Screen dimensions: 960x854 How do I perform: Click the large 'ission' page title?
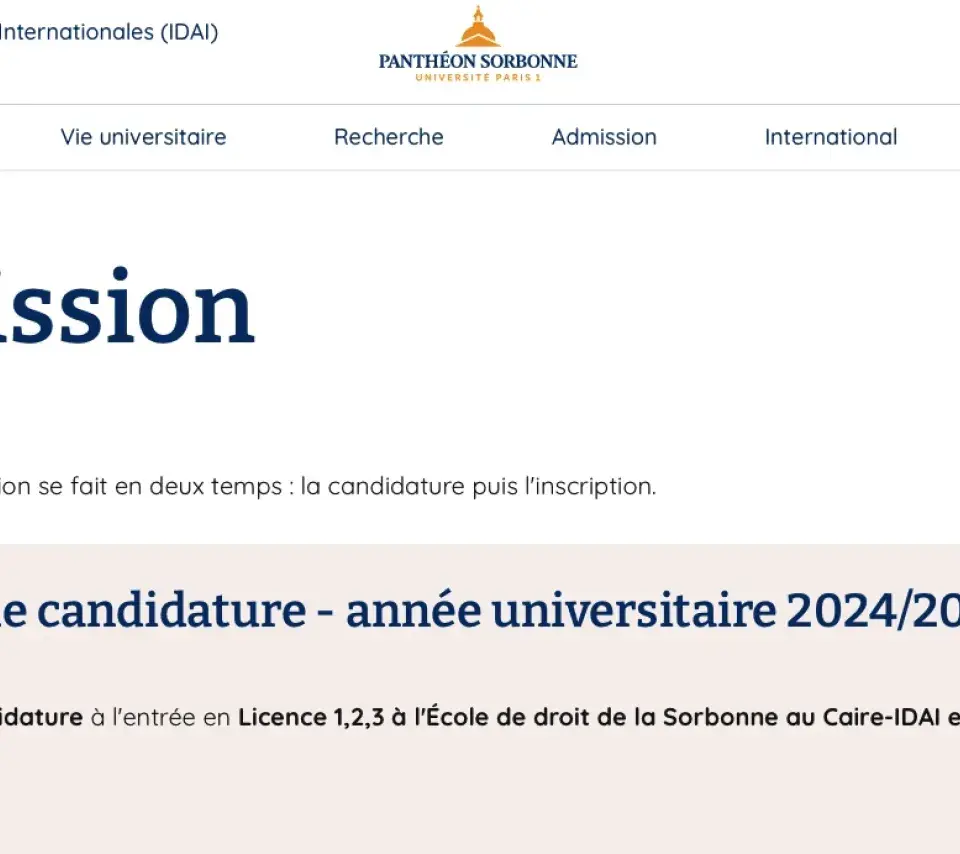click(x=127, y=306)
